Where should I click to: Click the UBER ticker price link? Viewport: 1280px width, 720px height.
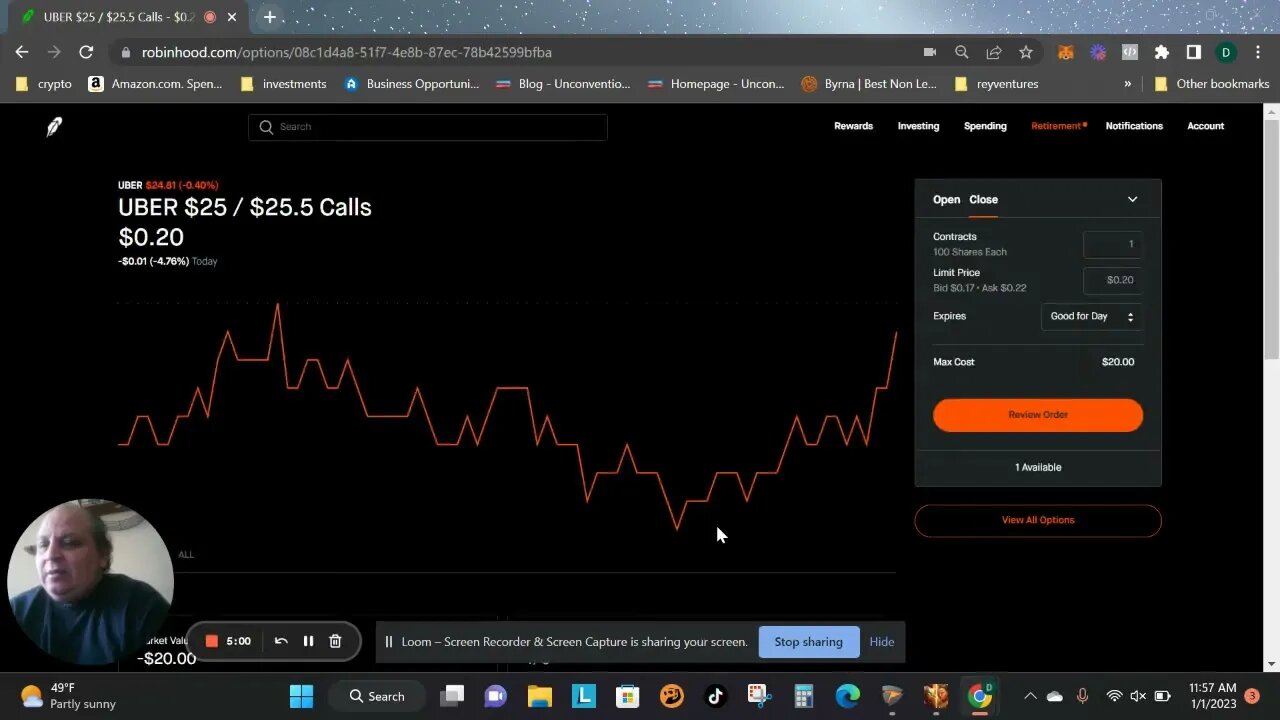pos(168,185)
